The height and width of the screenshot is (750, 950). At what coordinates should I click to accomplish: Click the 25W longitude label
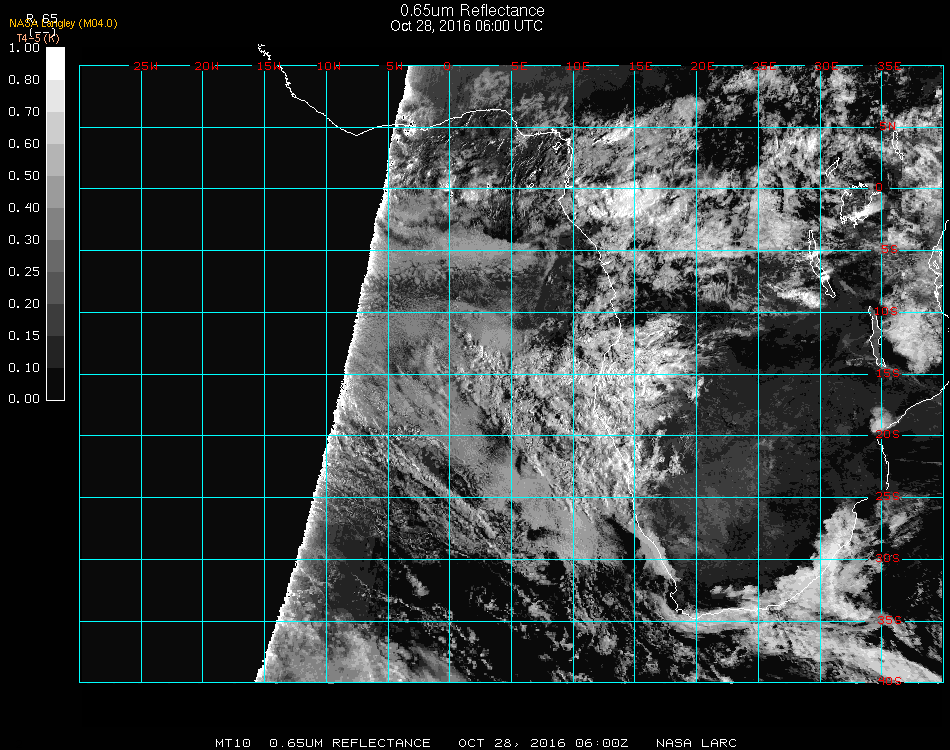click(x=145, y=66)
